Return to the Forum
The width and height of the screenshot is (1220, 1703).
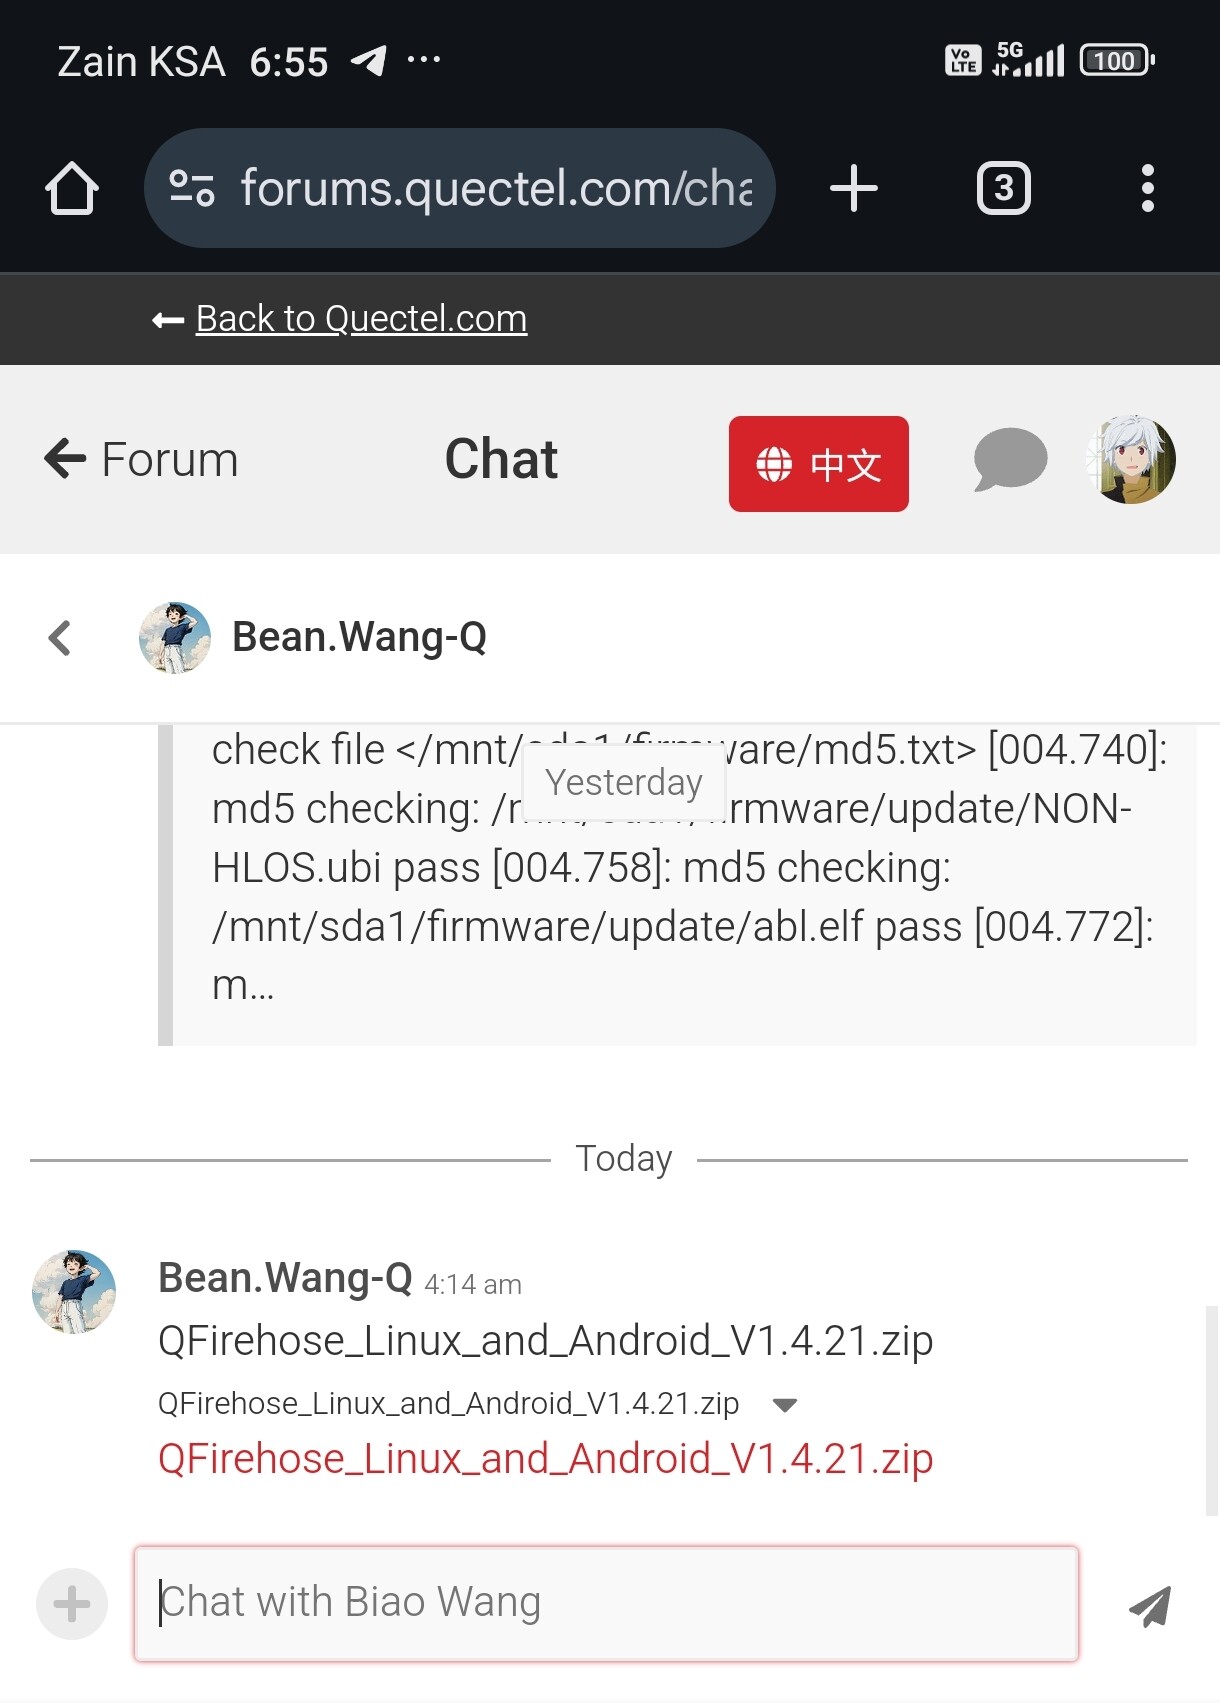tap(141, 460)
